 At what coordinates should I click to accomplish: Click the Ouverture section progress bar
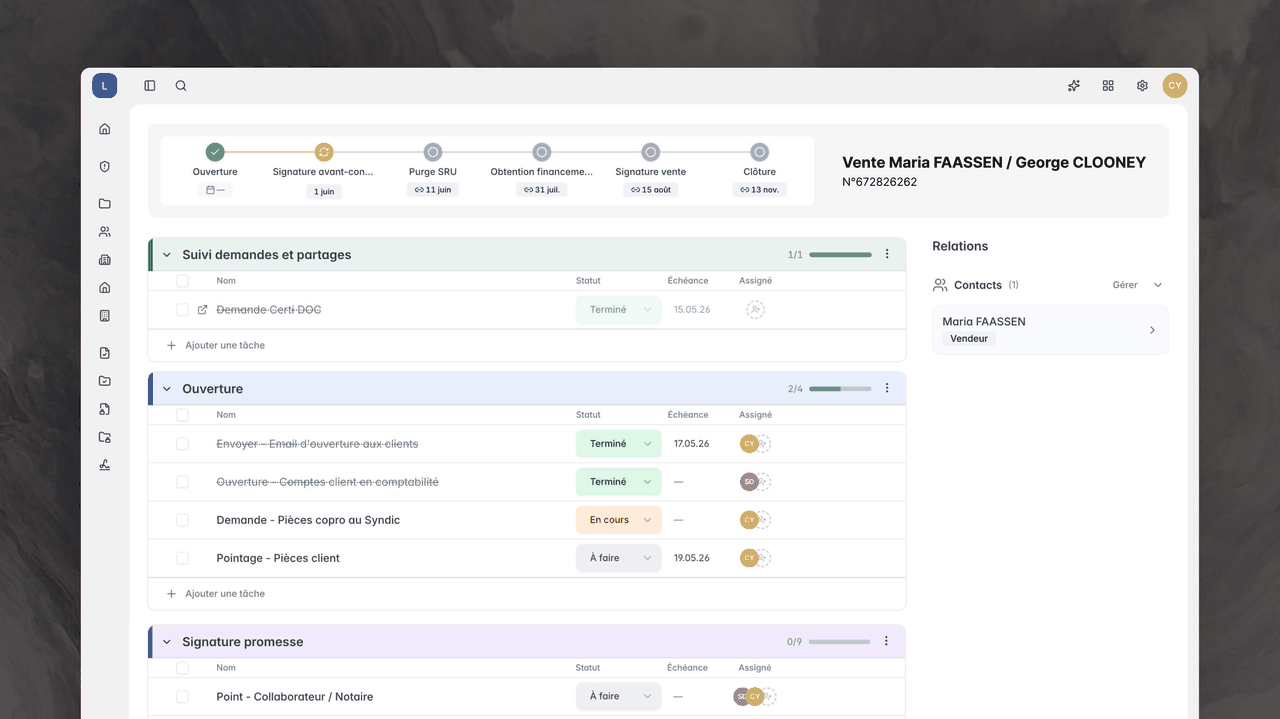pos(840,388)
